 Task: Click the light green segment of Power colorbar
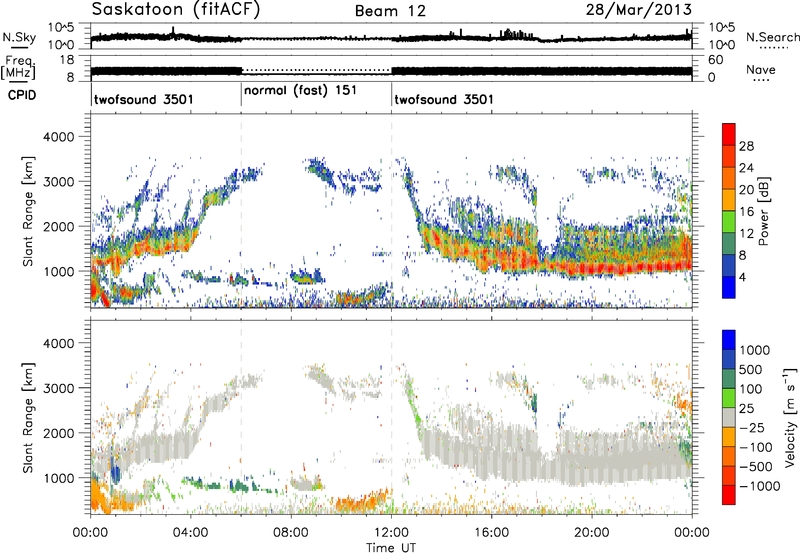tap(729, 221)
